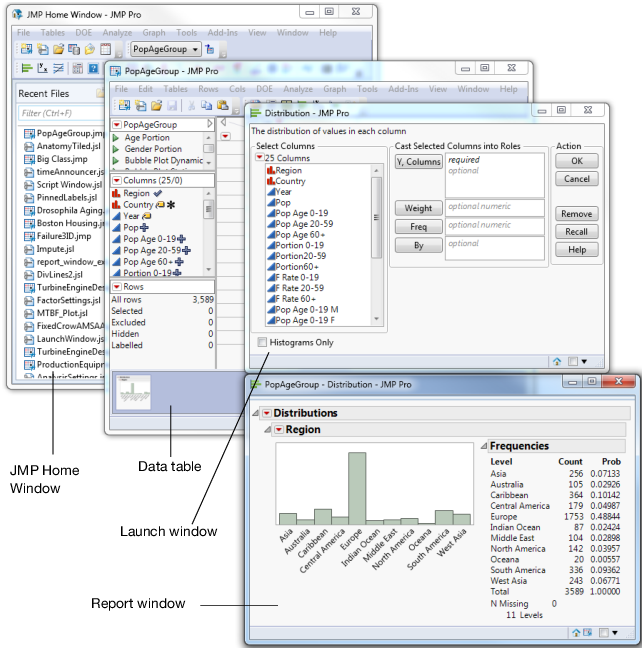This screenshot has height=650, width=644.
Task: Click scrollbar thumb of Columns (25/0) panel
Action: coord(208,209)
